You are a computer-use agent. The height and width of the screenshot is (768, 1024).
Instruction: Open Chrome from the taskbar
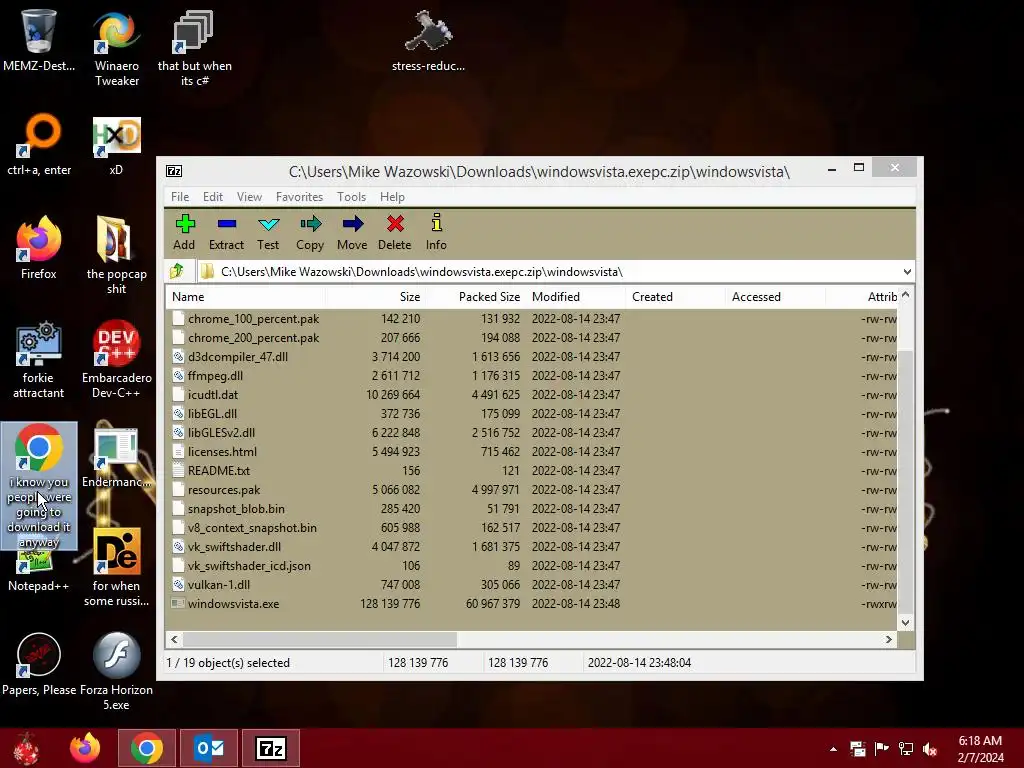(x=147, y=748)
